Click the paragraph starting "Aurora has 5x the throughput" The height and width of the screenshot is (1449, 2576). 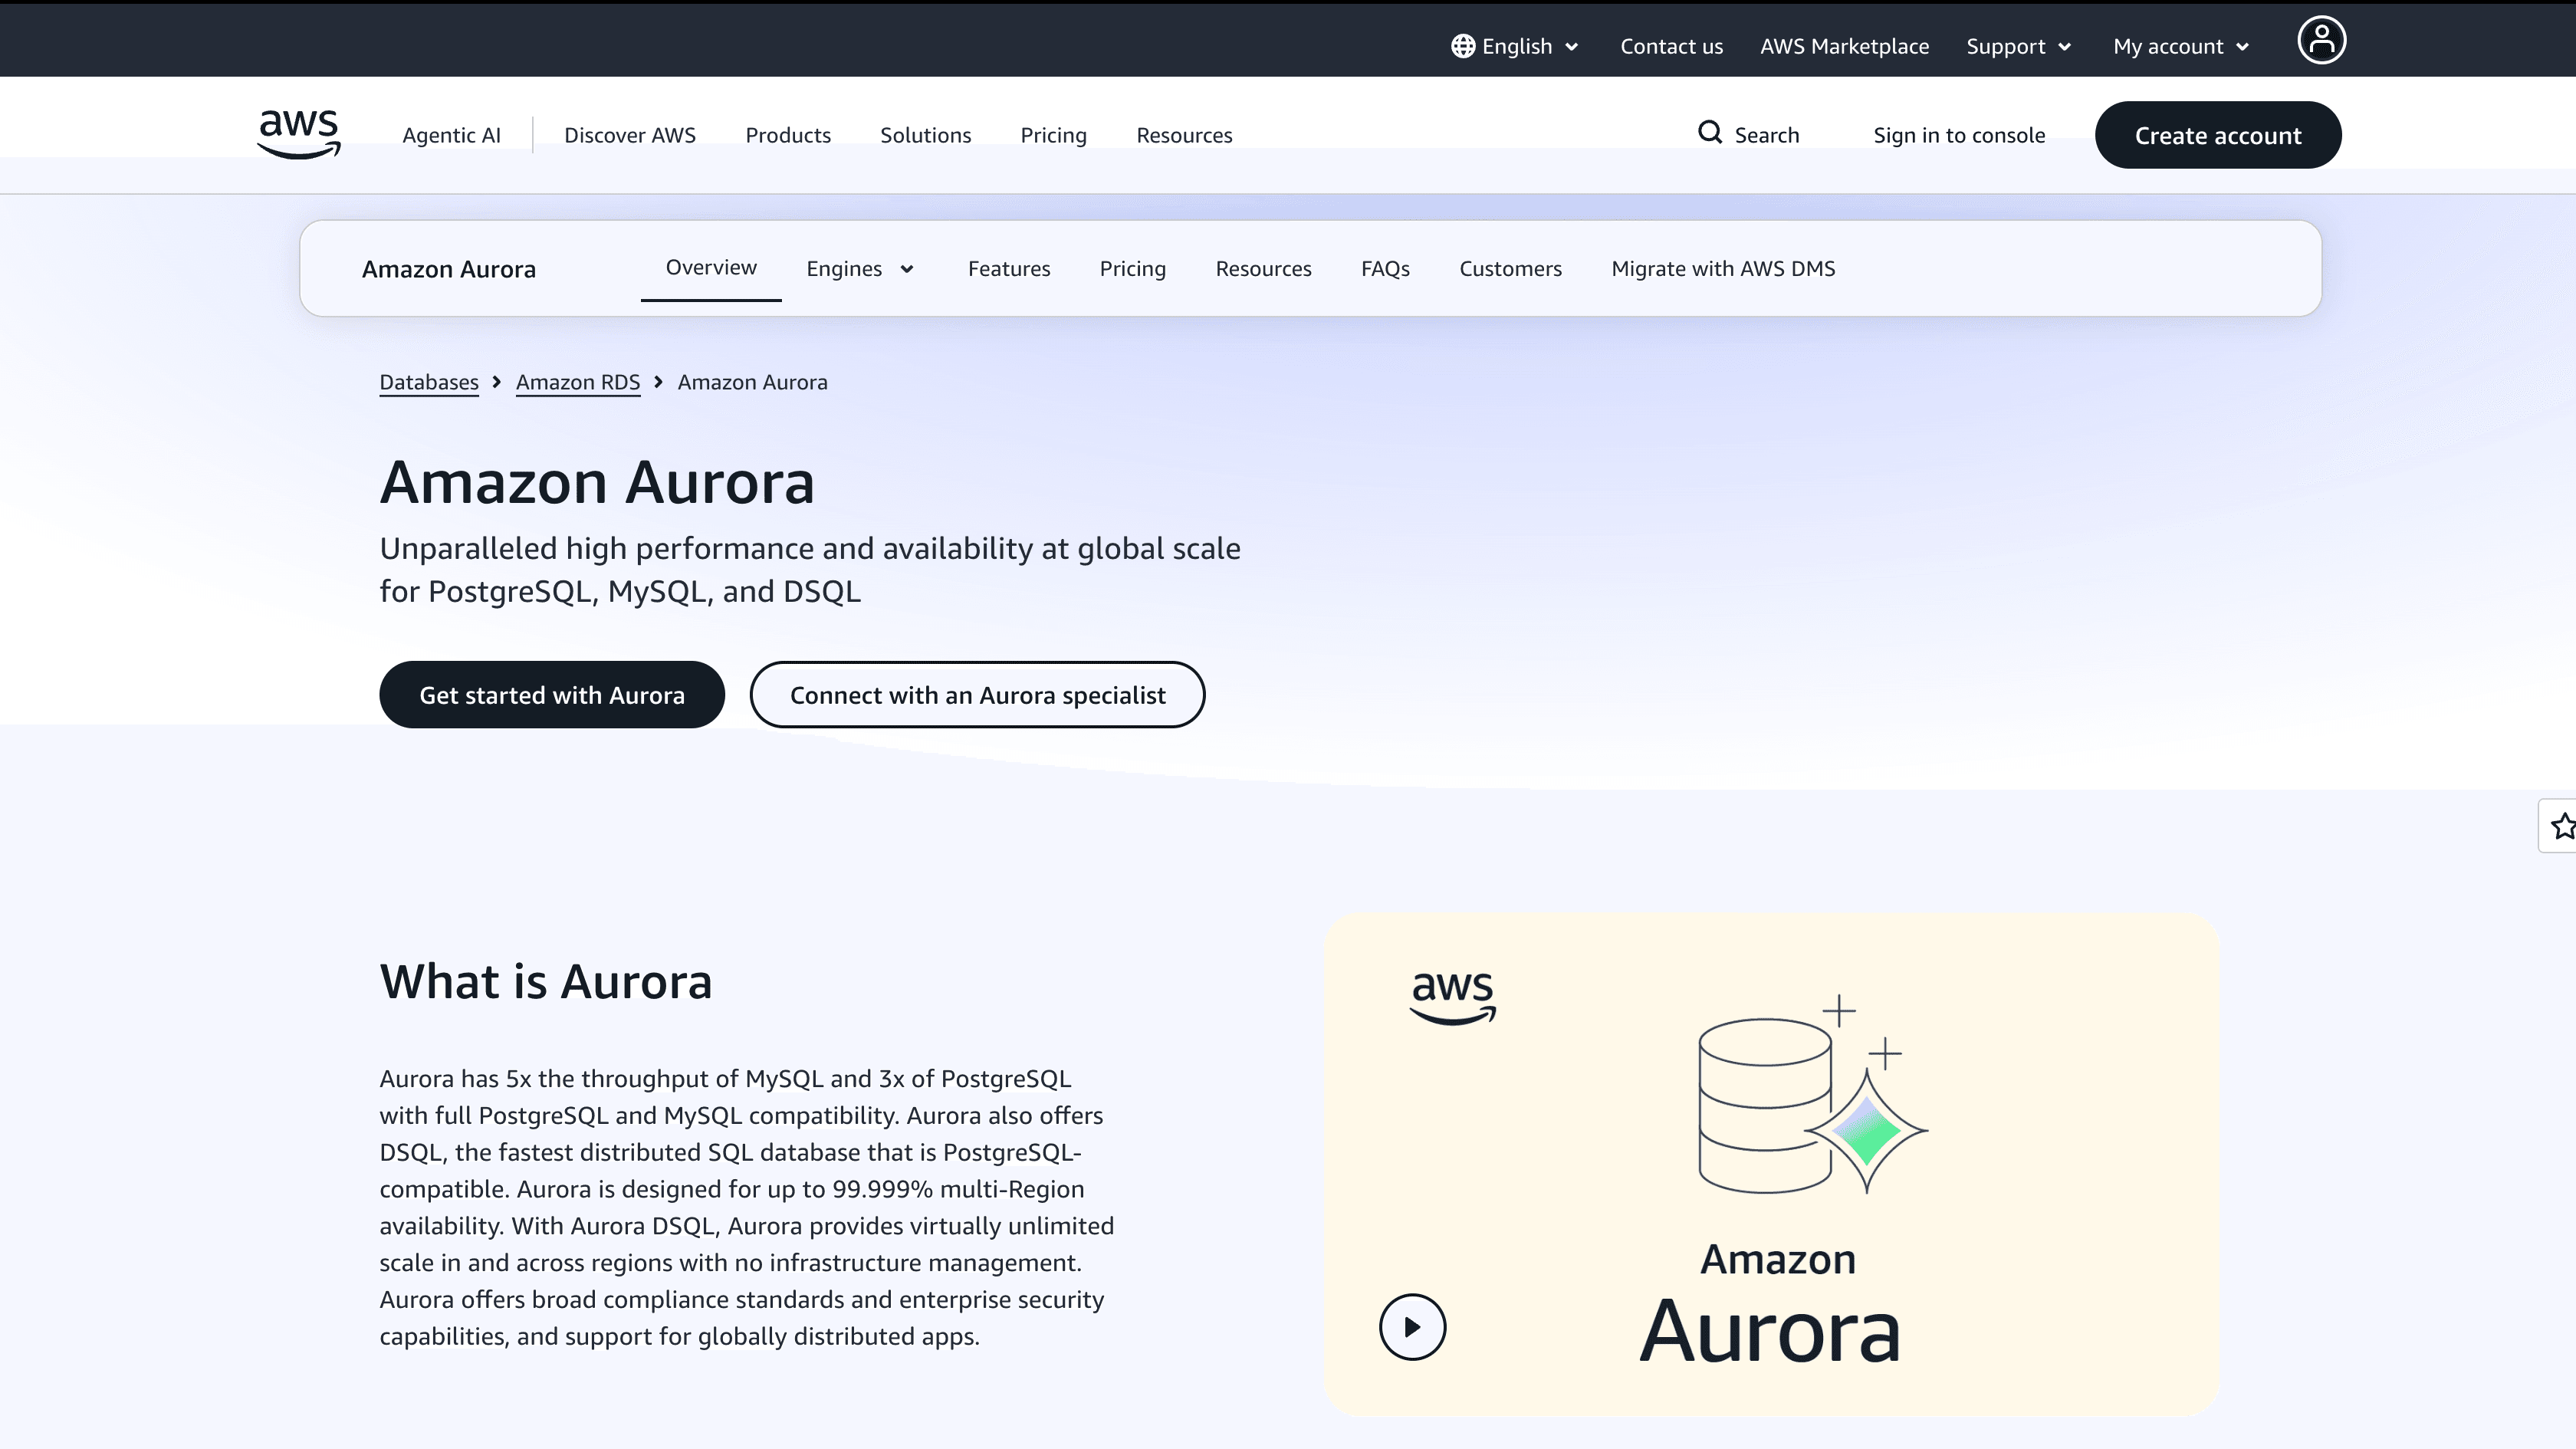[x=747, y=1207]
